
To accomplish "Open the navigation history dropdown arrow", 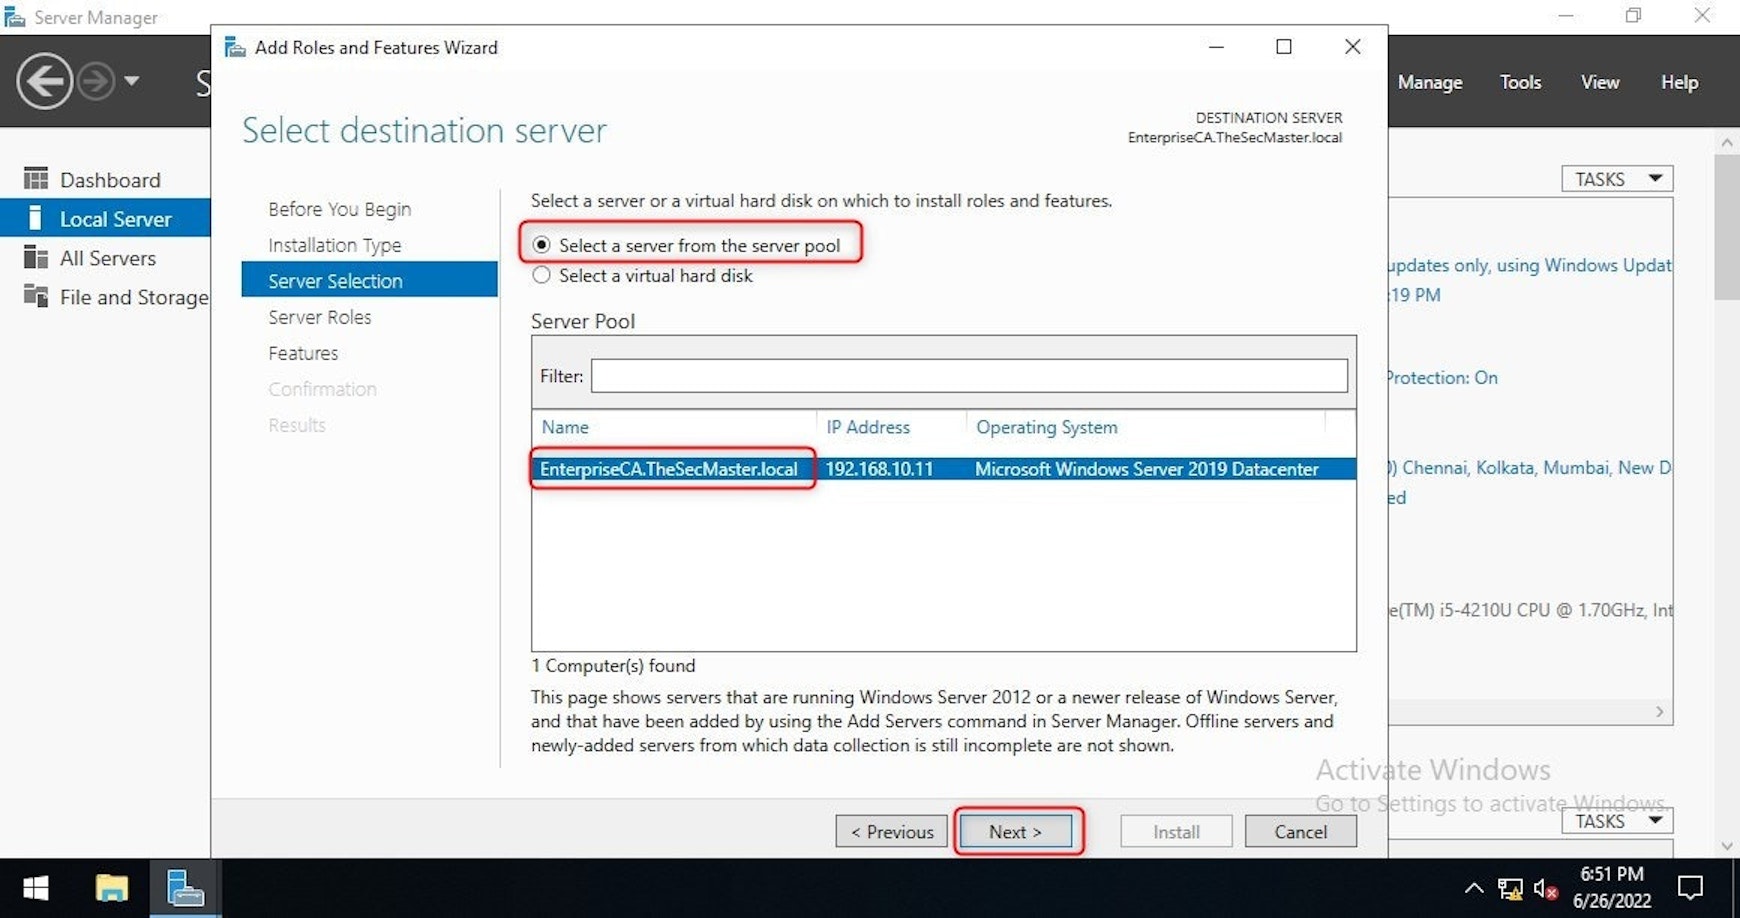I will click(132, 81).
